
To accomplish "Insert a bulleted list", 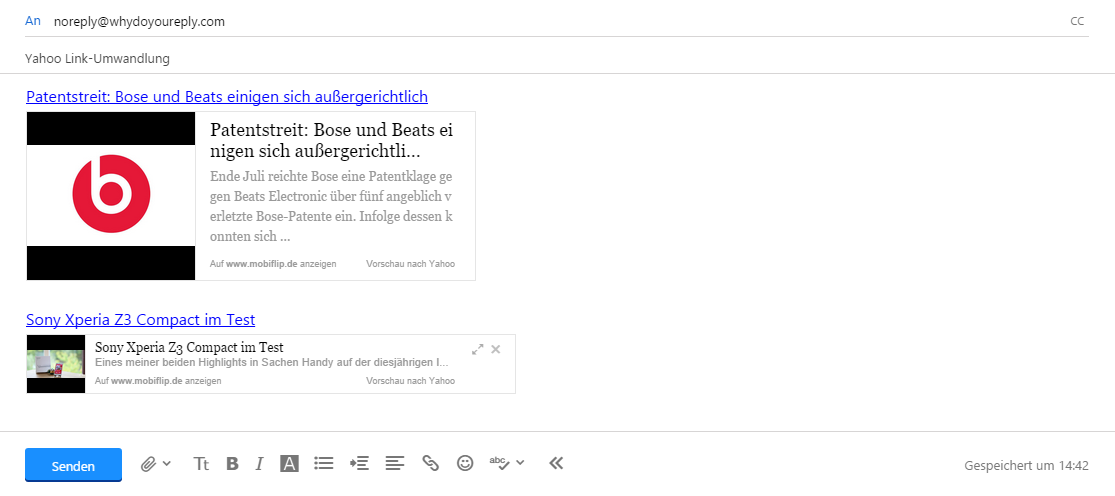I will click(x=324, y=464).
